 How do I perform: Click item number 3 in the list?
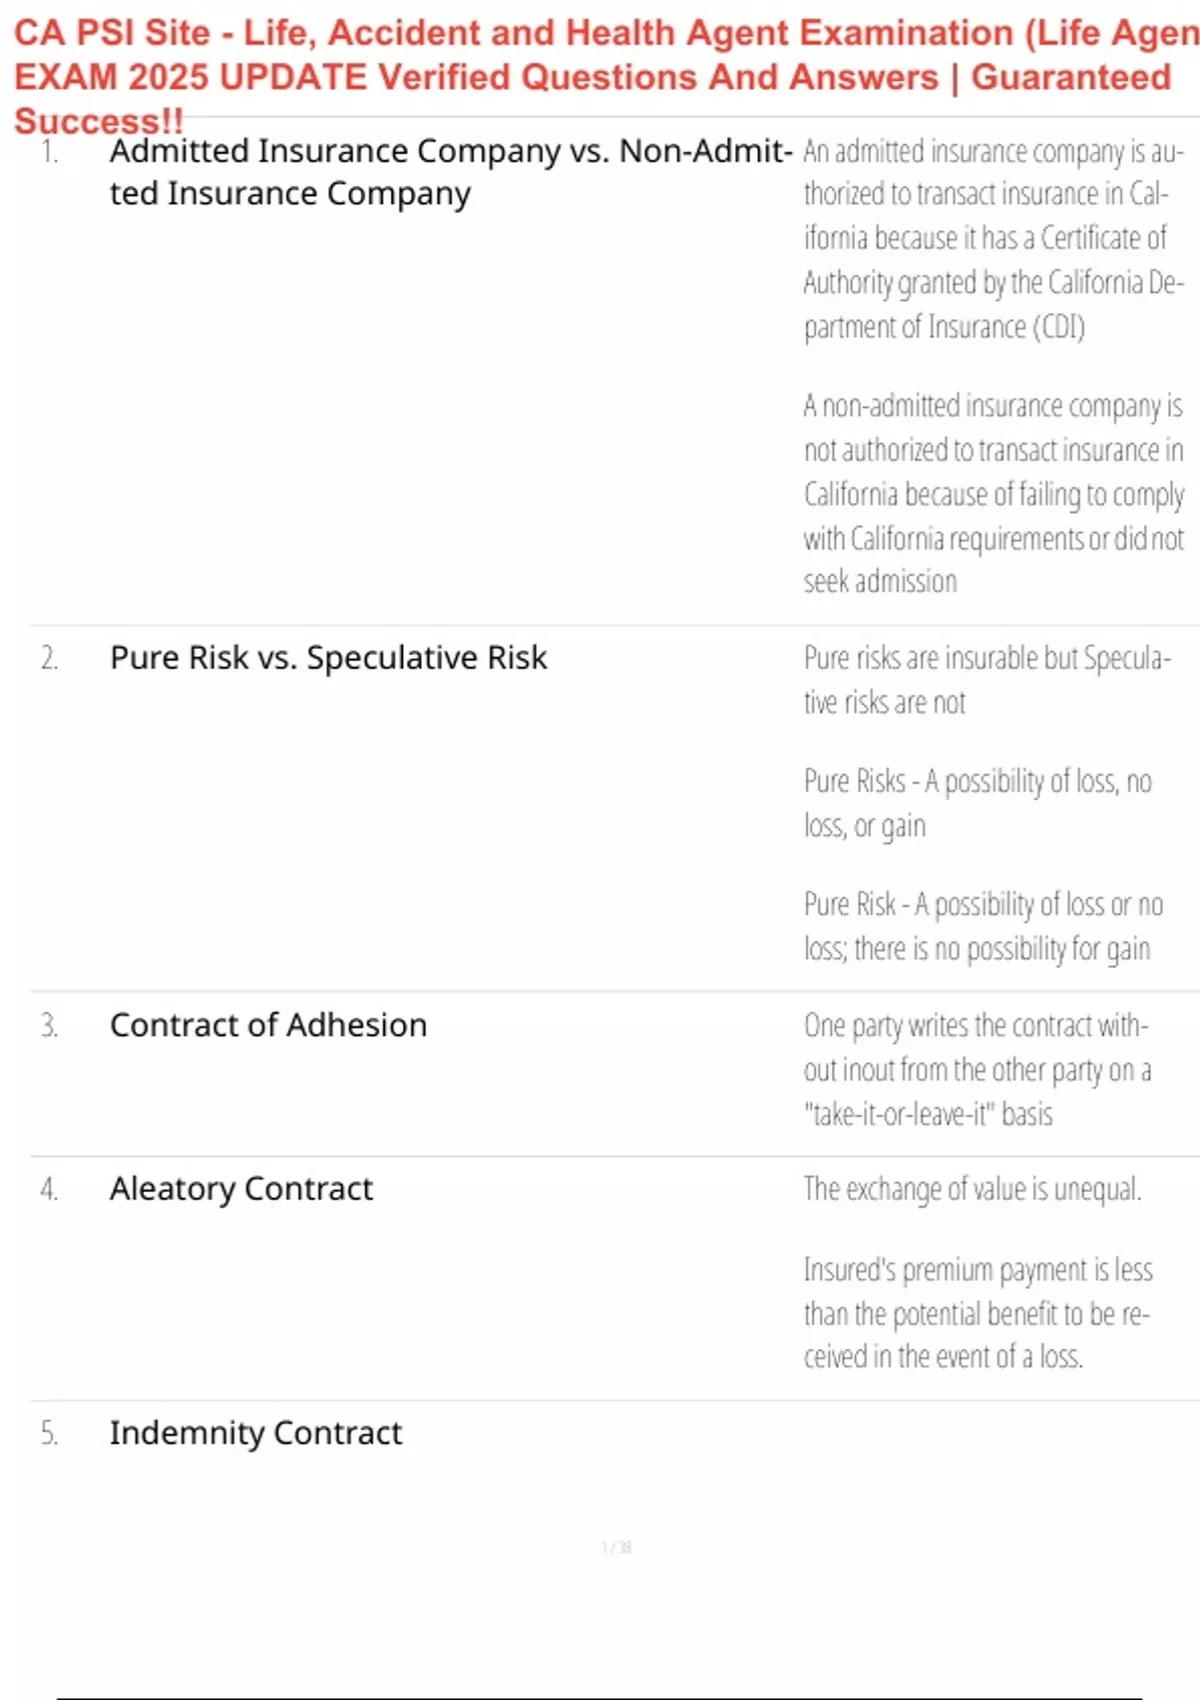(50, 1025)
